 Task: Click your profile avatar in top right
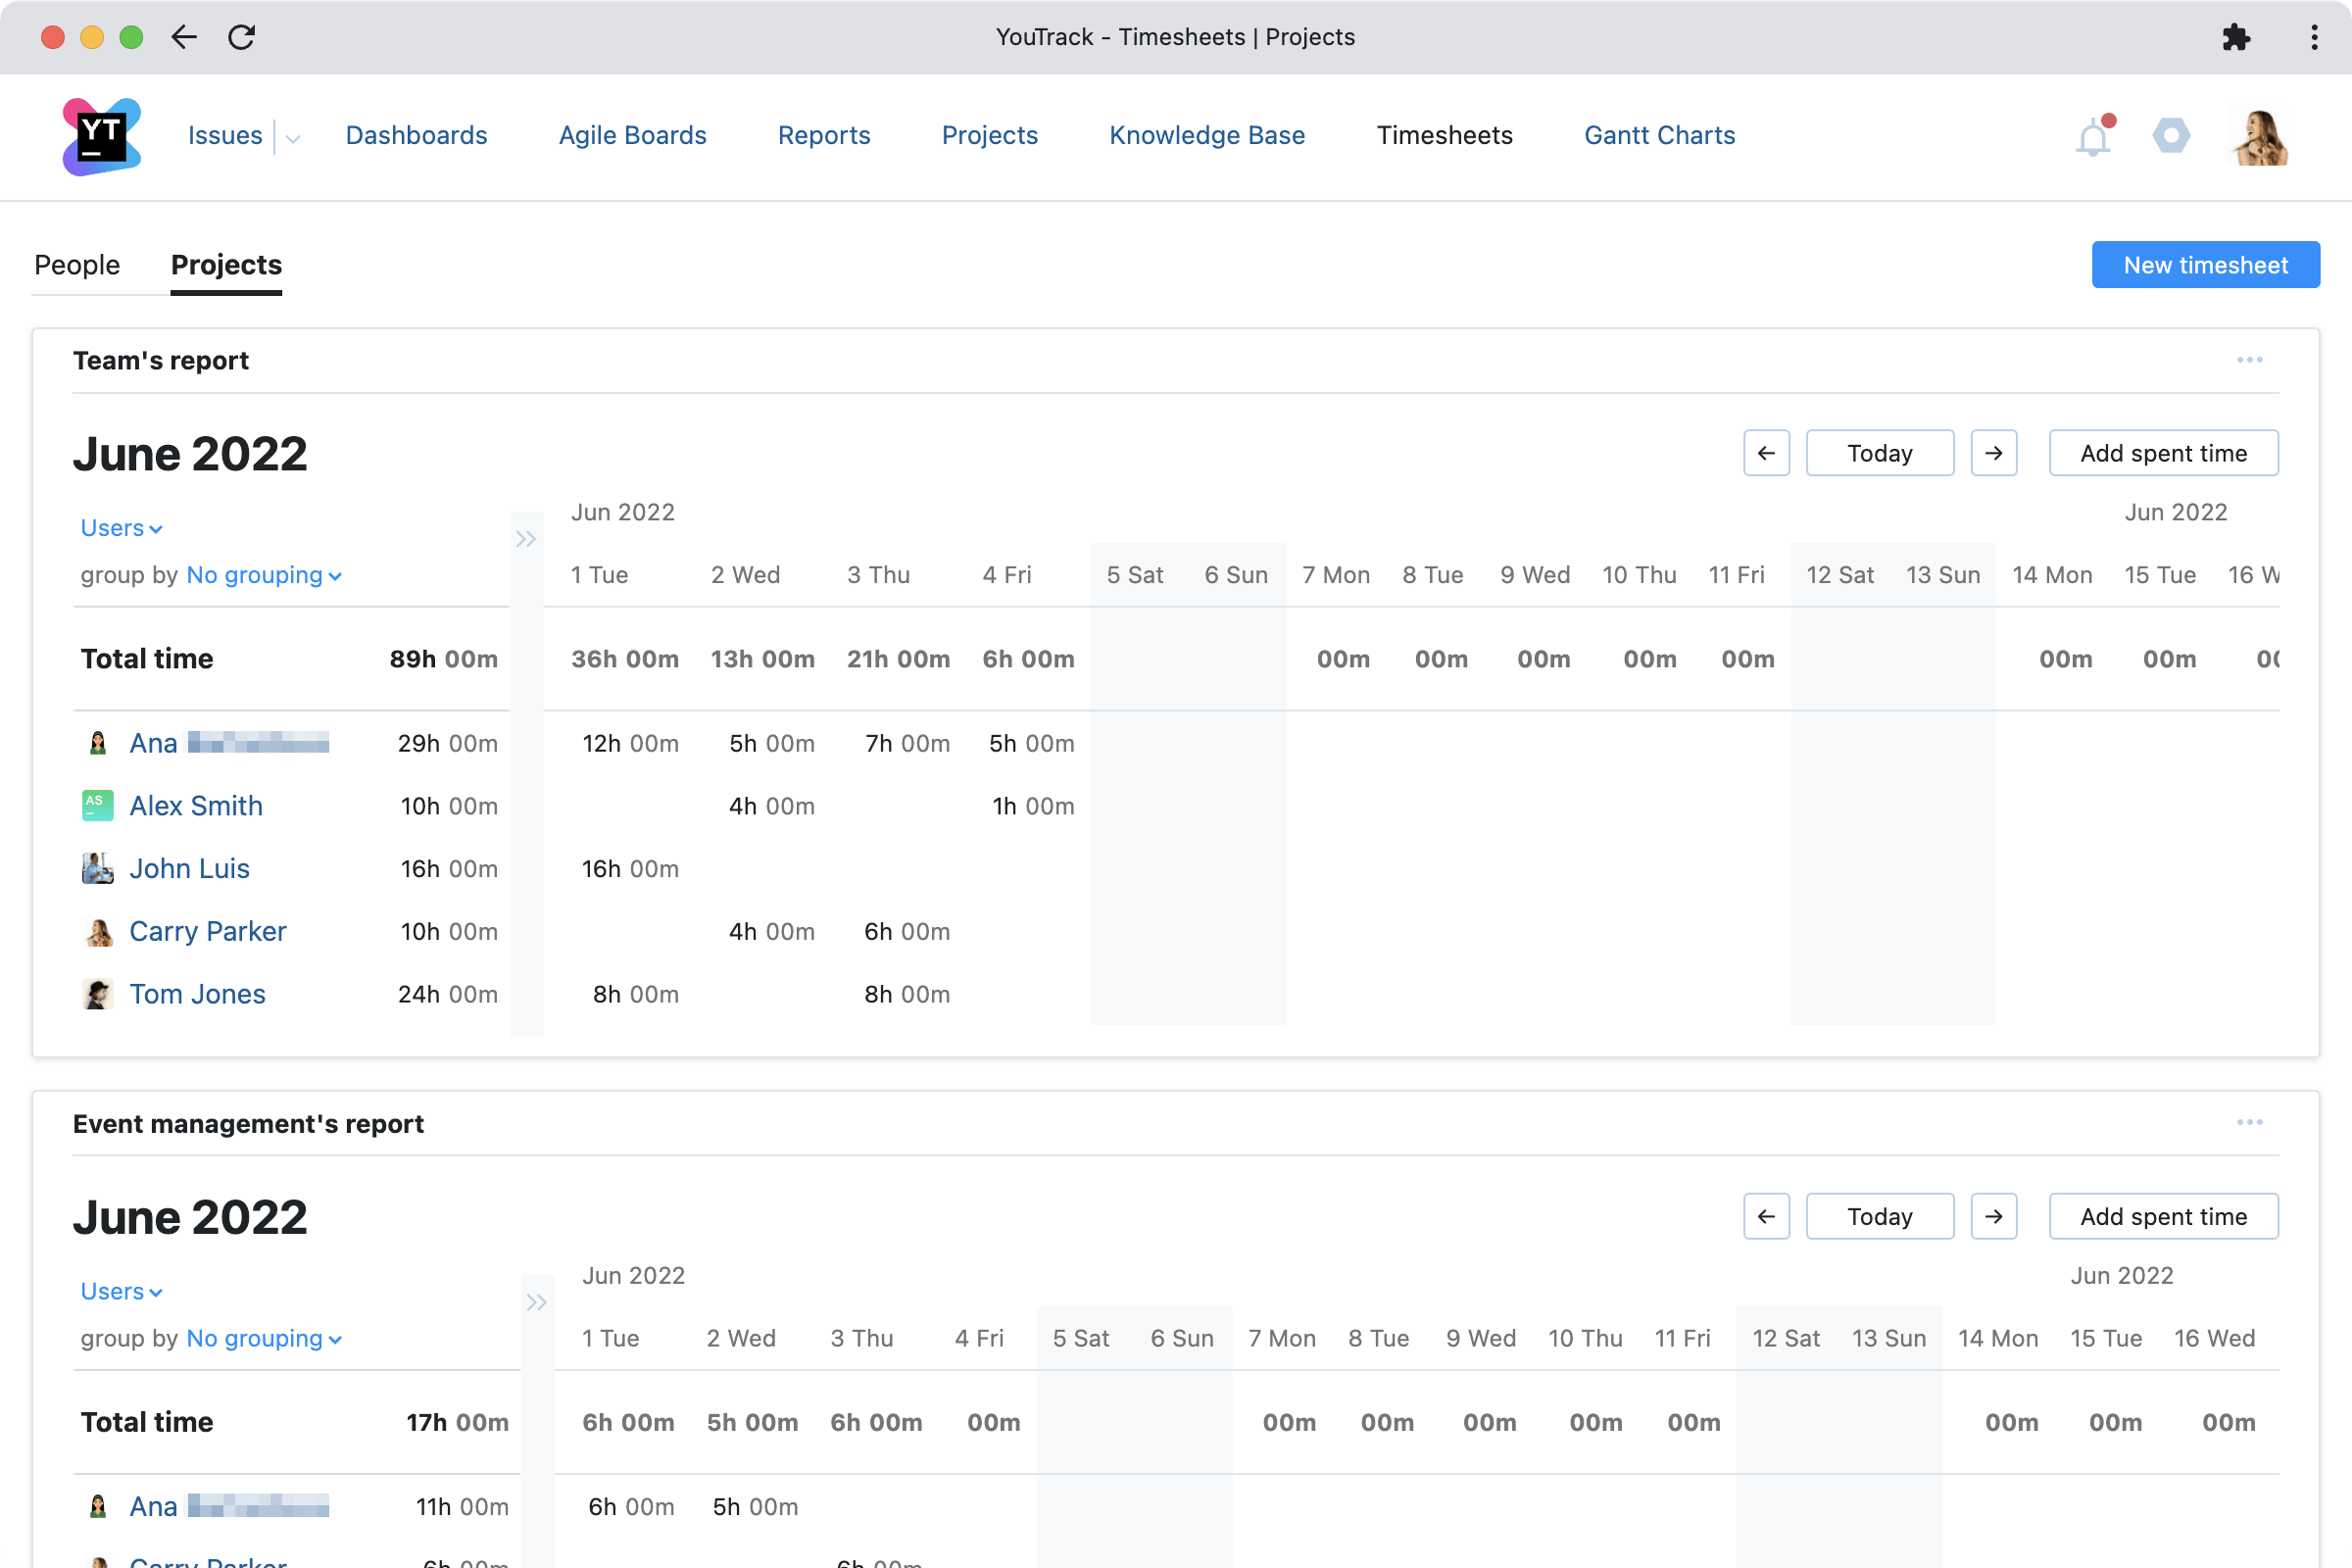2259,136
